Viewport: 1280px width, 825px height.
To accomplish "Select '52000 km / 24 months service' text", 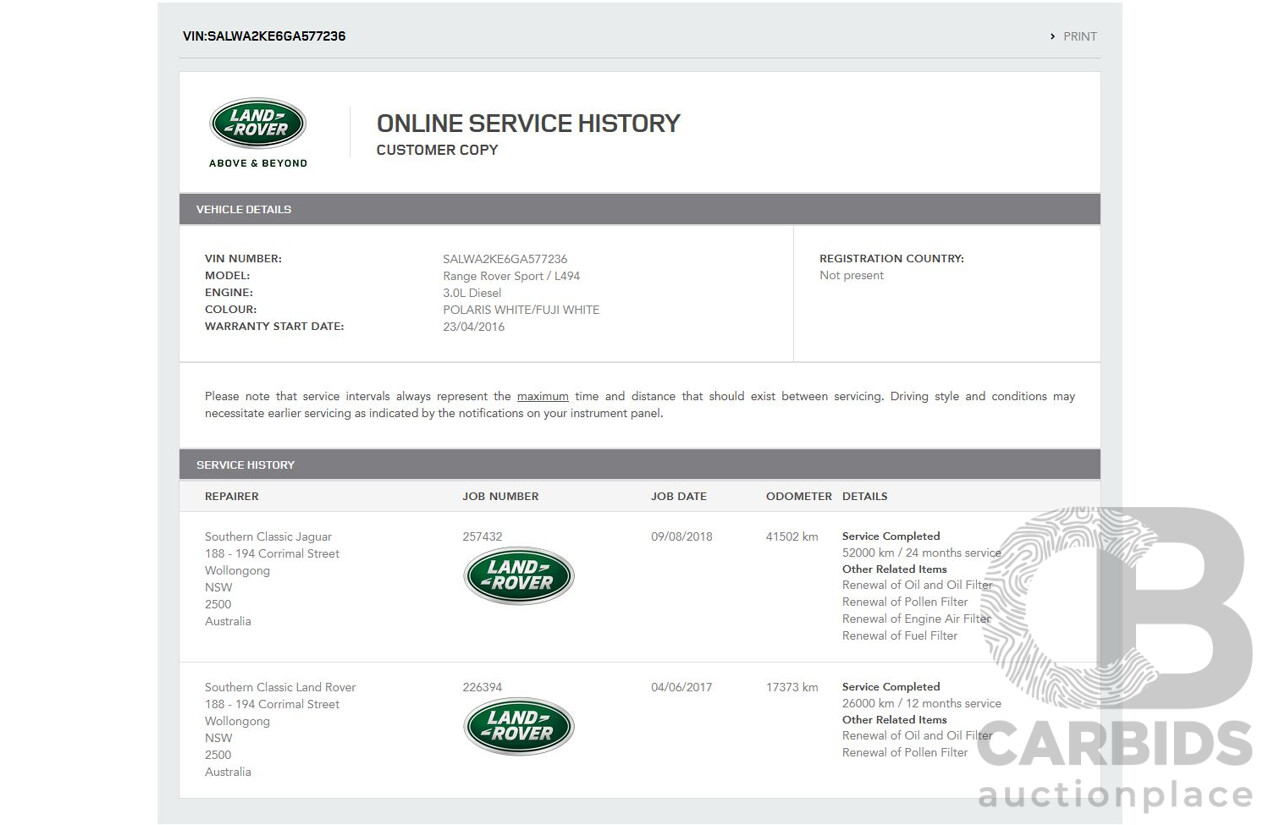I will tap(921, 553).
